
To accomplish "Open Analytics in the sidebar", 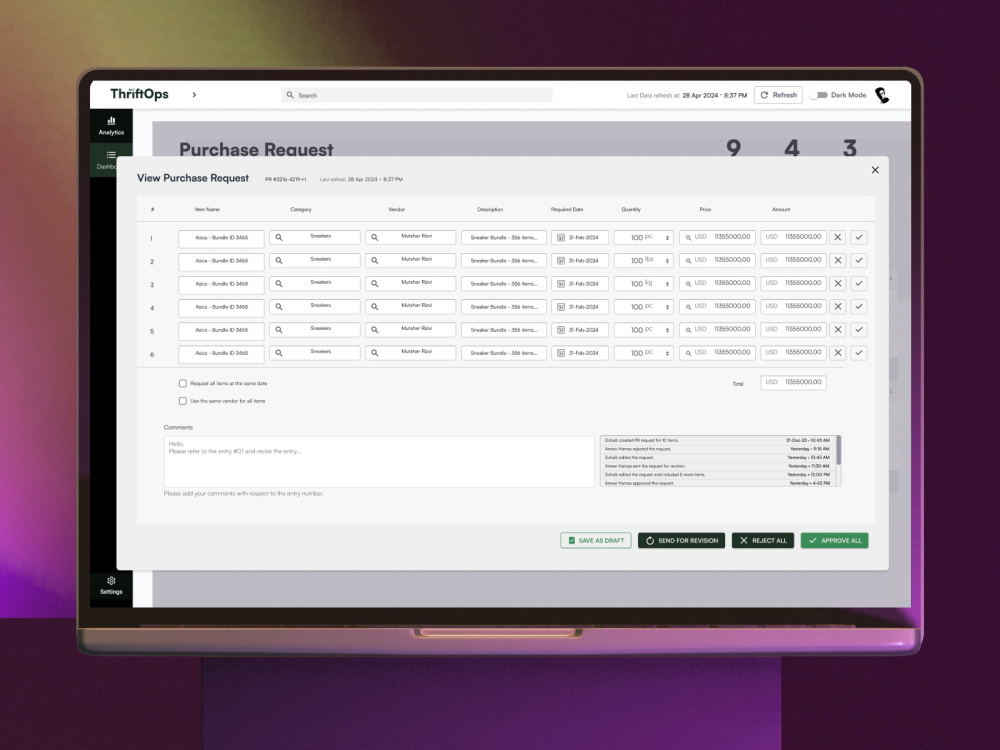I will (111, 126).
